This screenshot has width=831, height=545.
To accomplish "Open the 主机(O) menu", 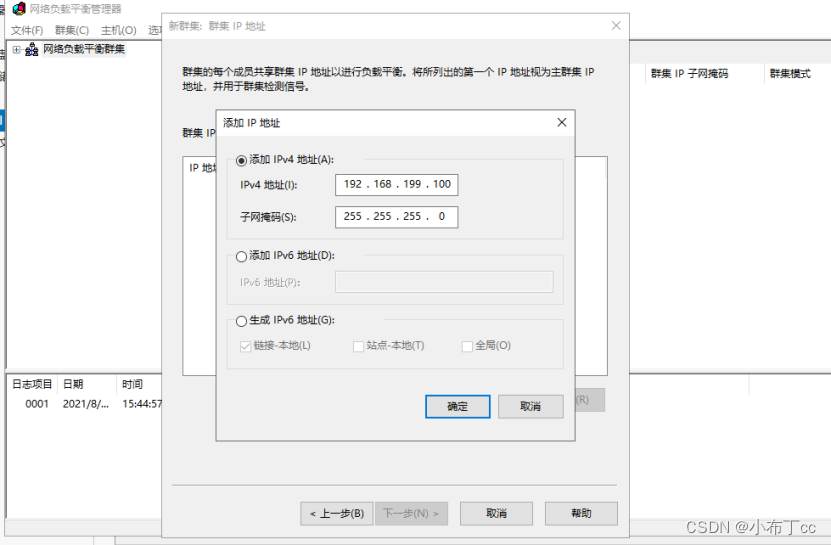I will [x=118, y=31].
